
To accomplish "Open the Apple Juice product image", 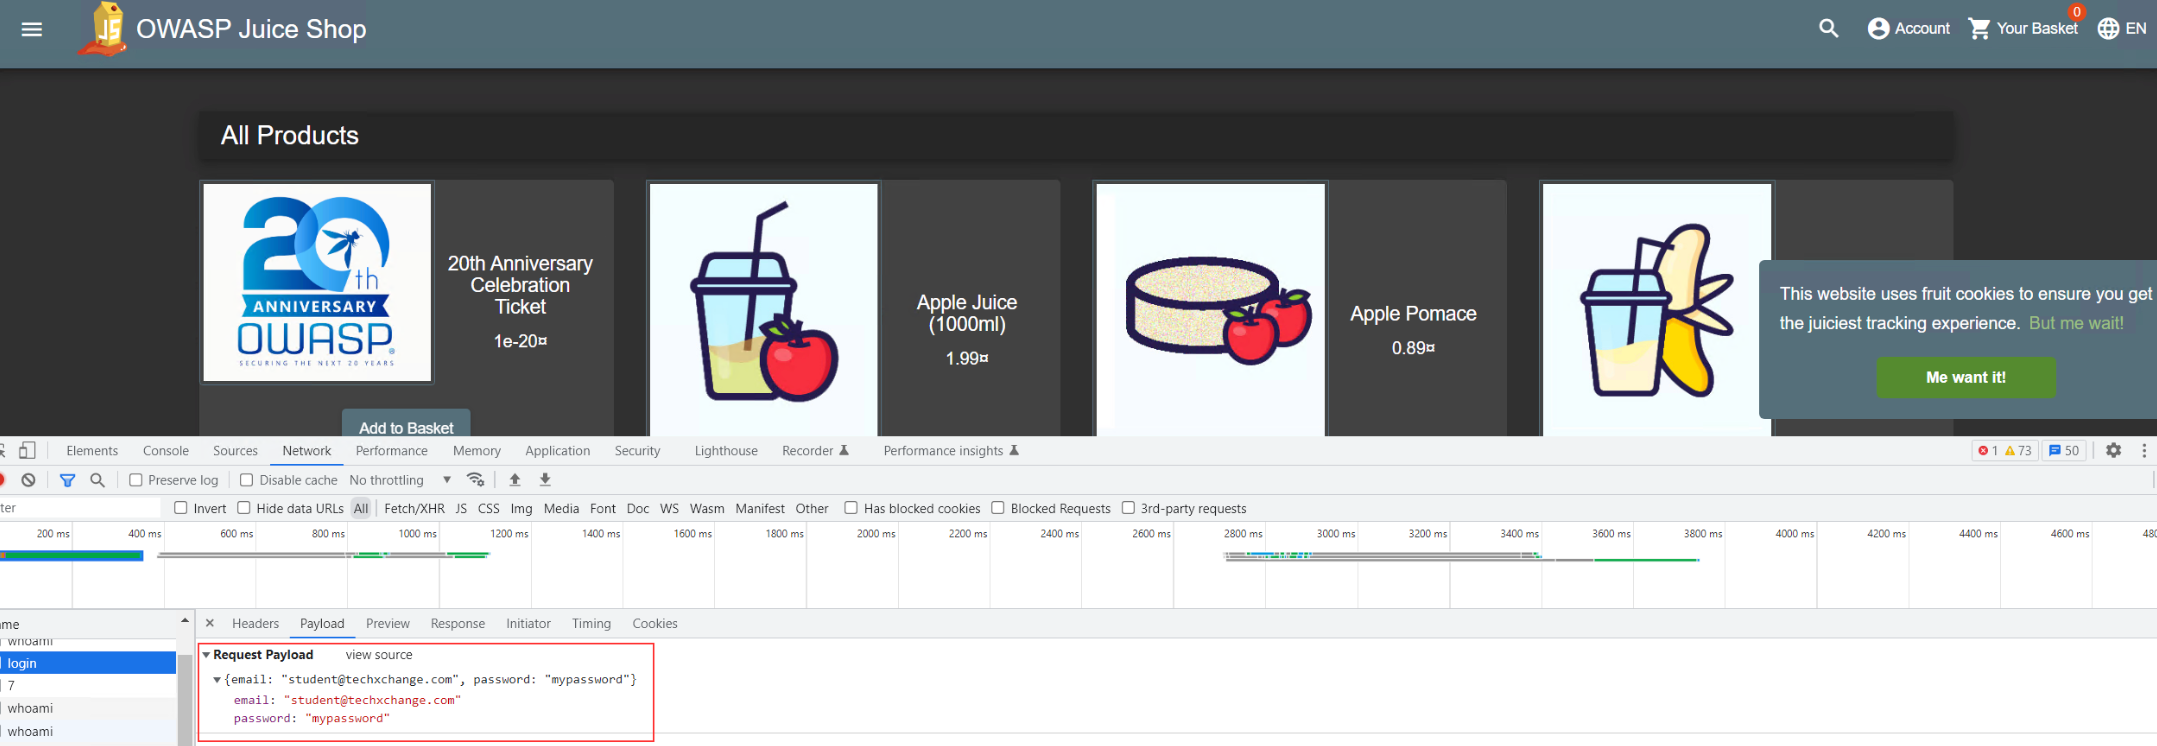I will pyautogui.click(x=764, y=308).
